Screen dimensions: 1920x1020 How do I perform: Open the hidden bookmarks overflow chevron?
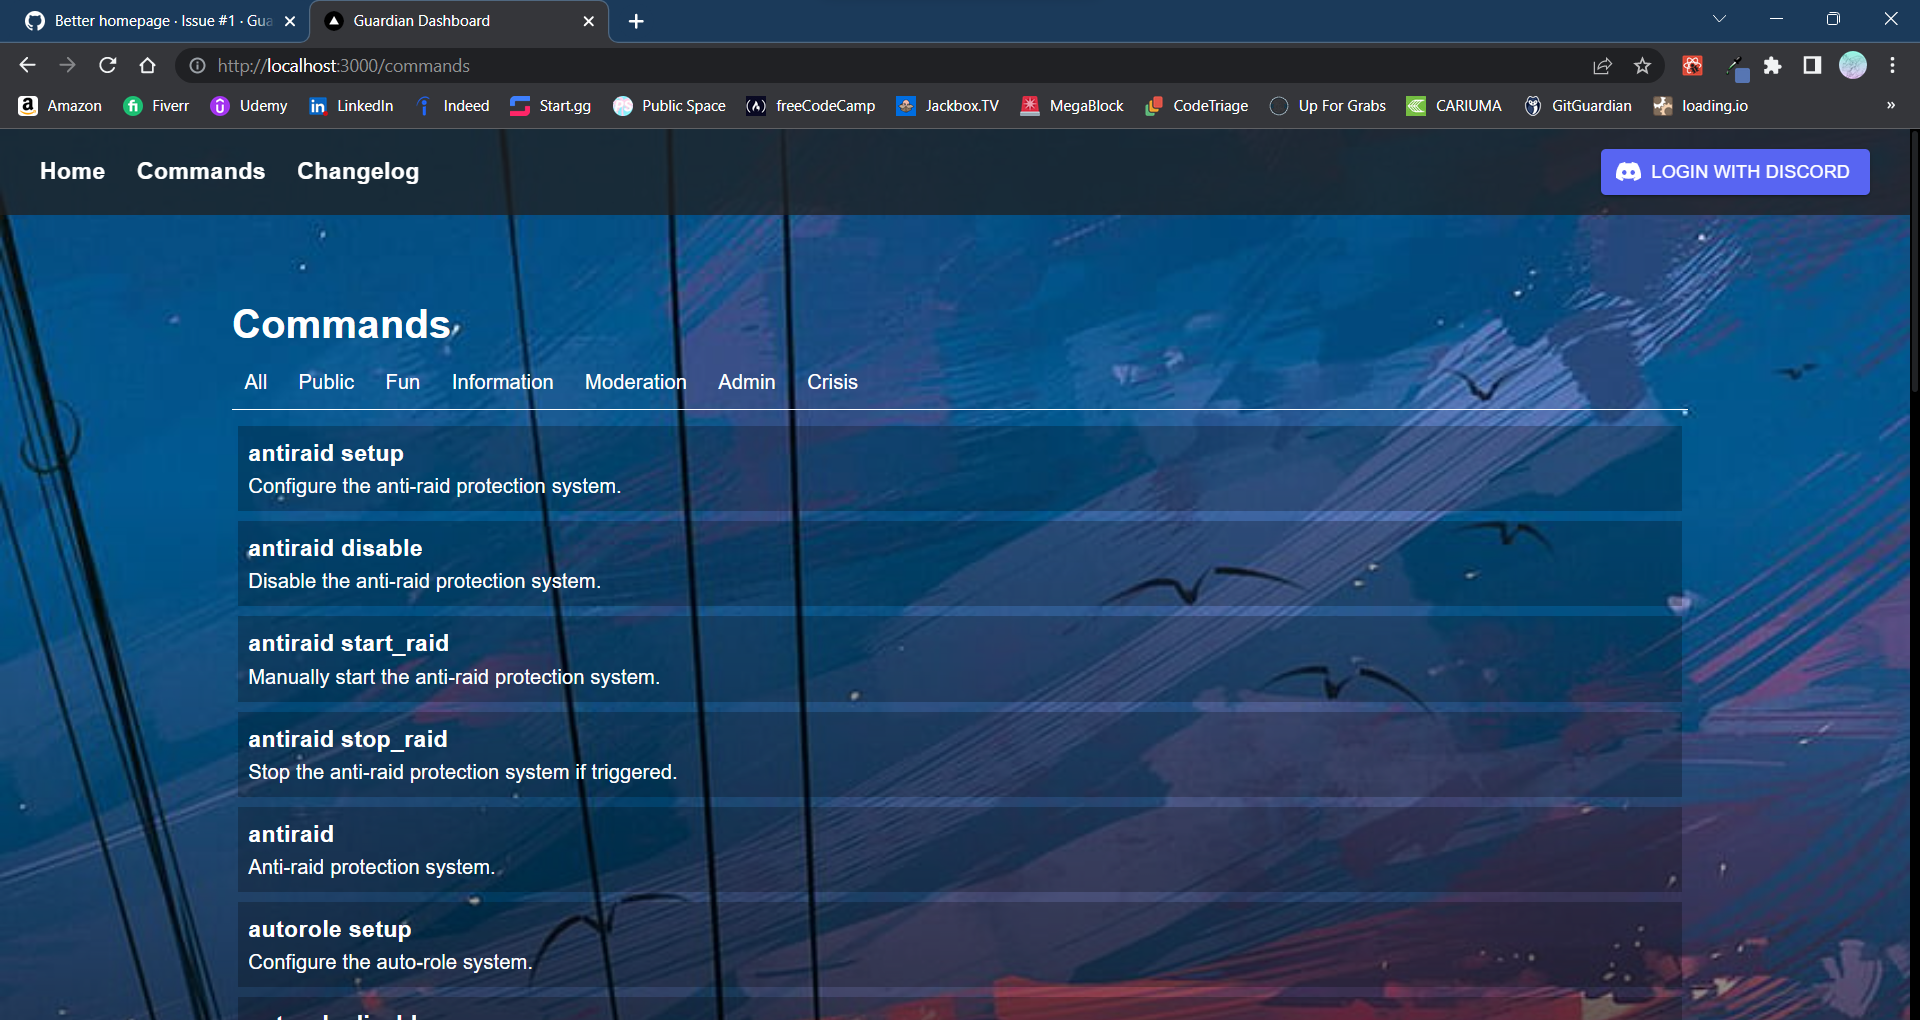(1891, 106)
